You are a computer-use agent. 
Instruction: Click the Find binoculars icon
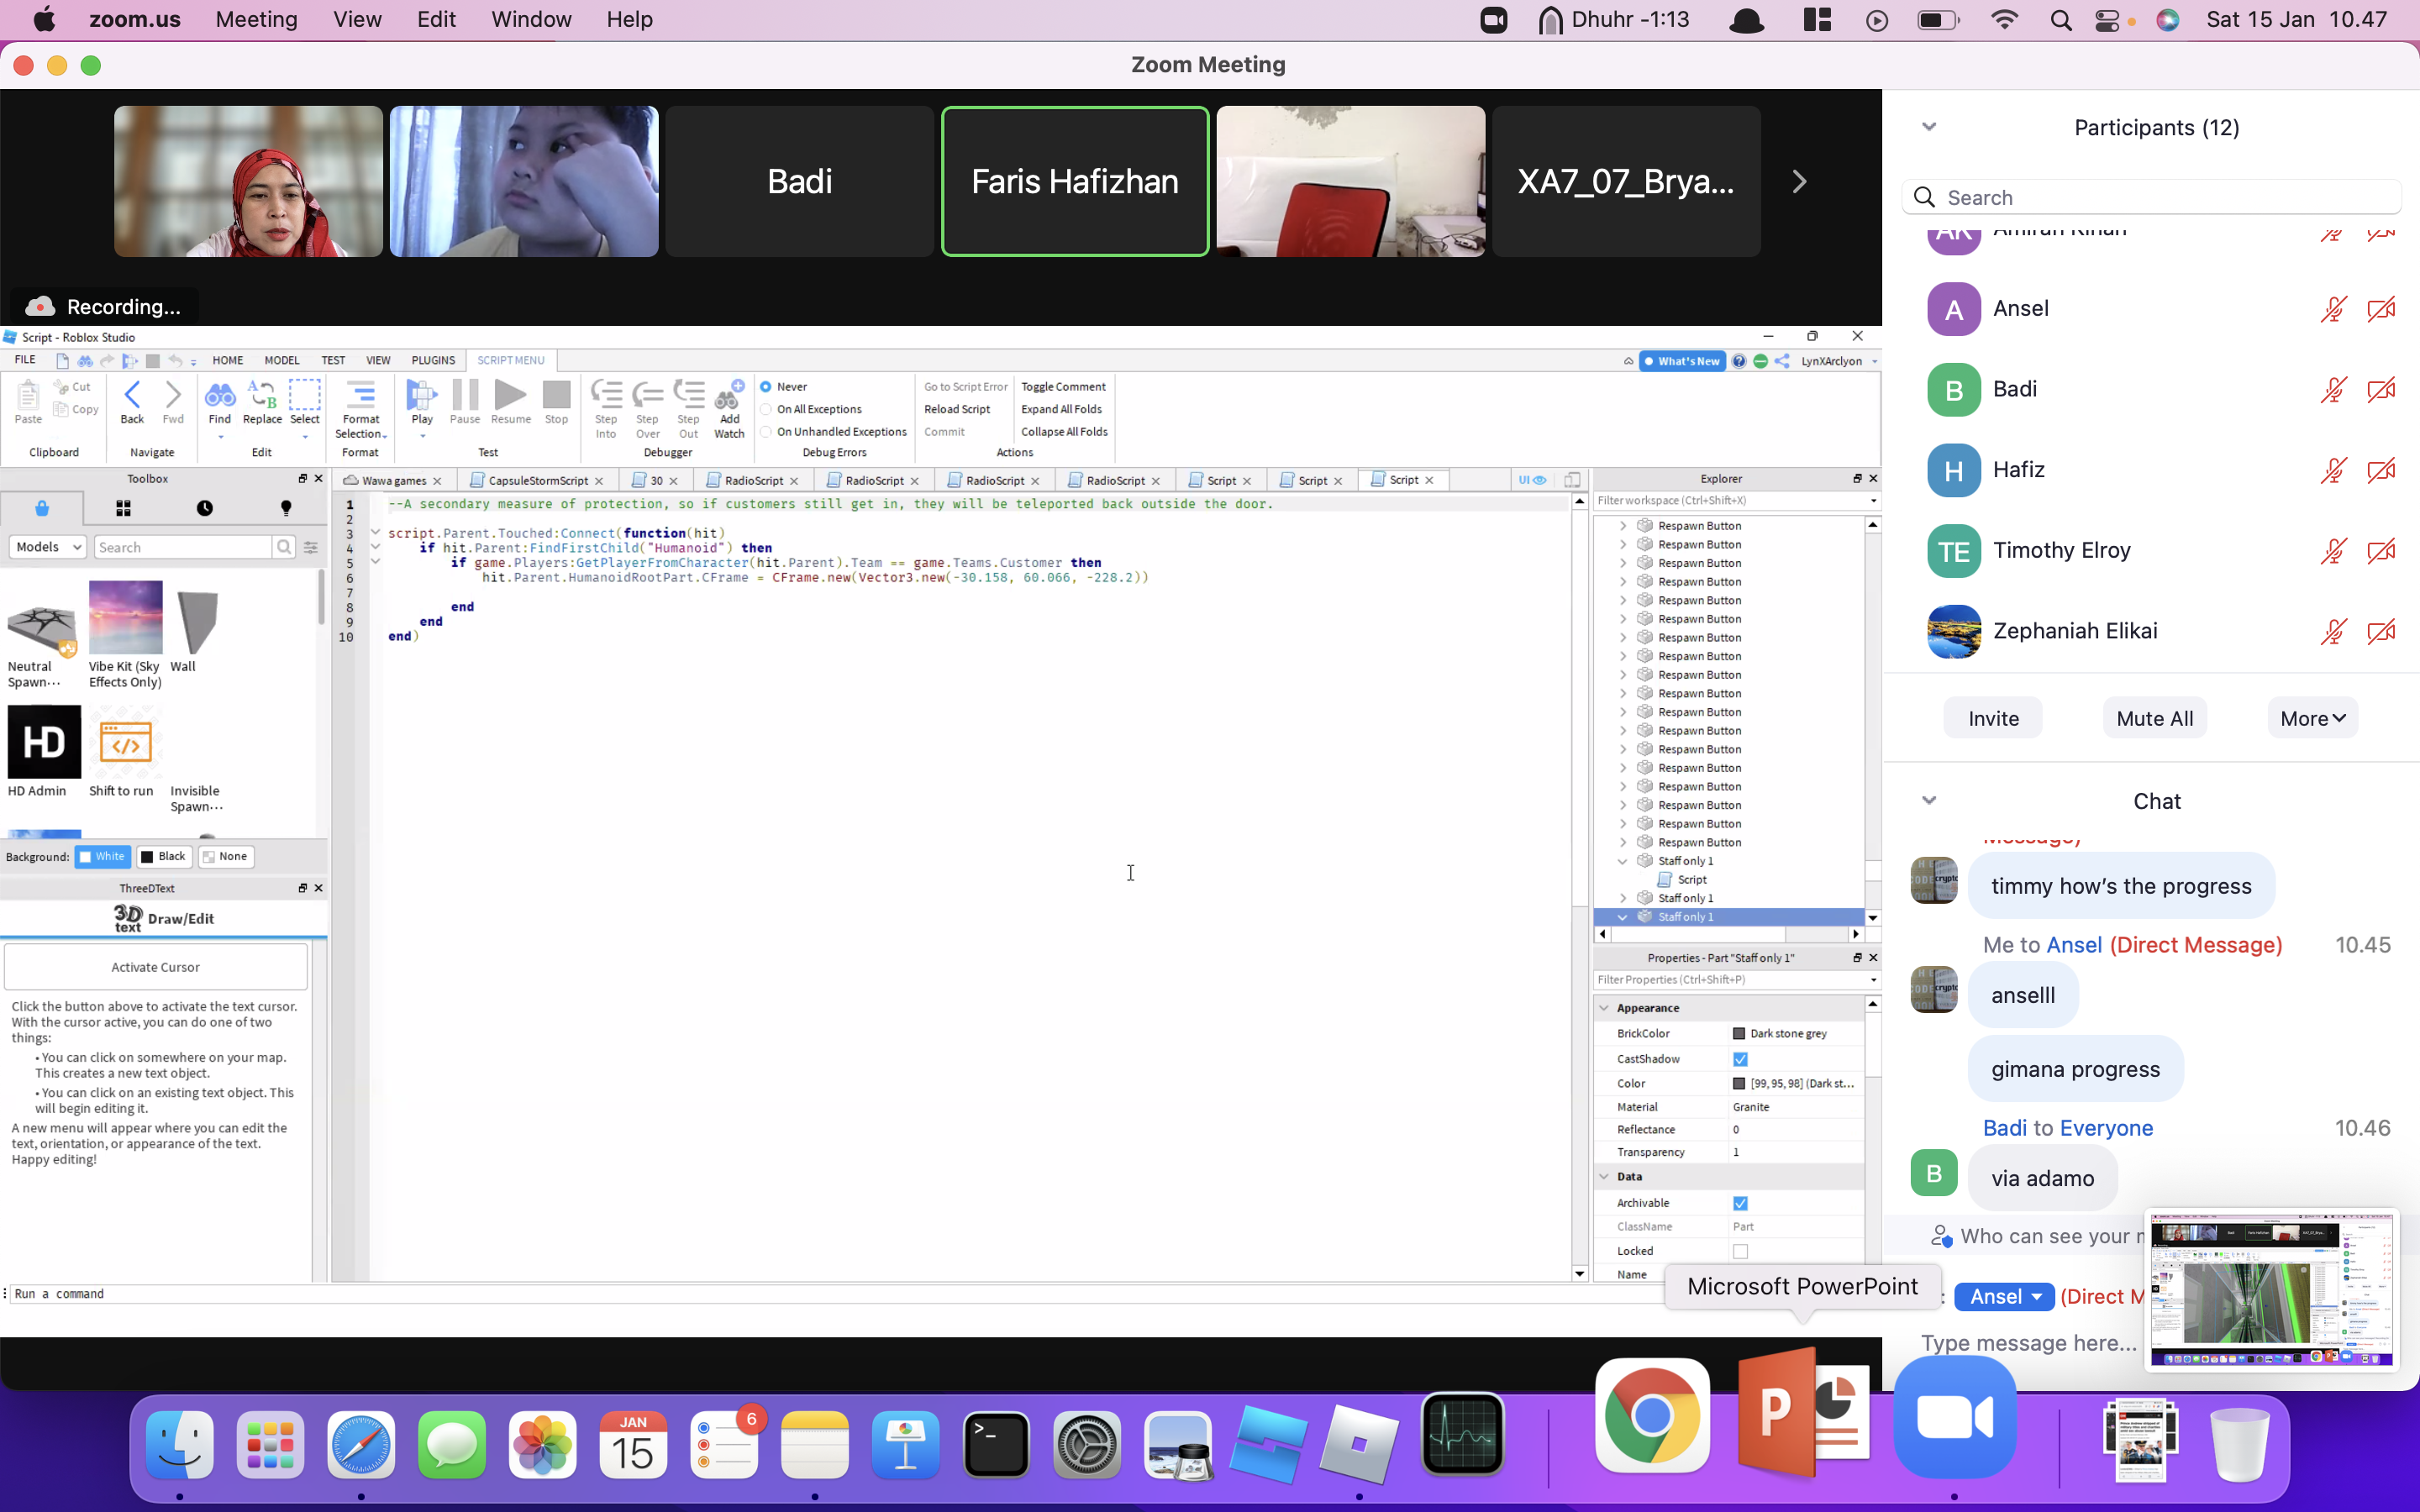(219, 397)
